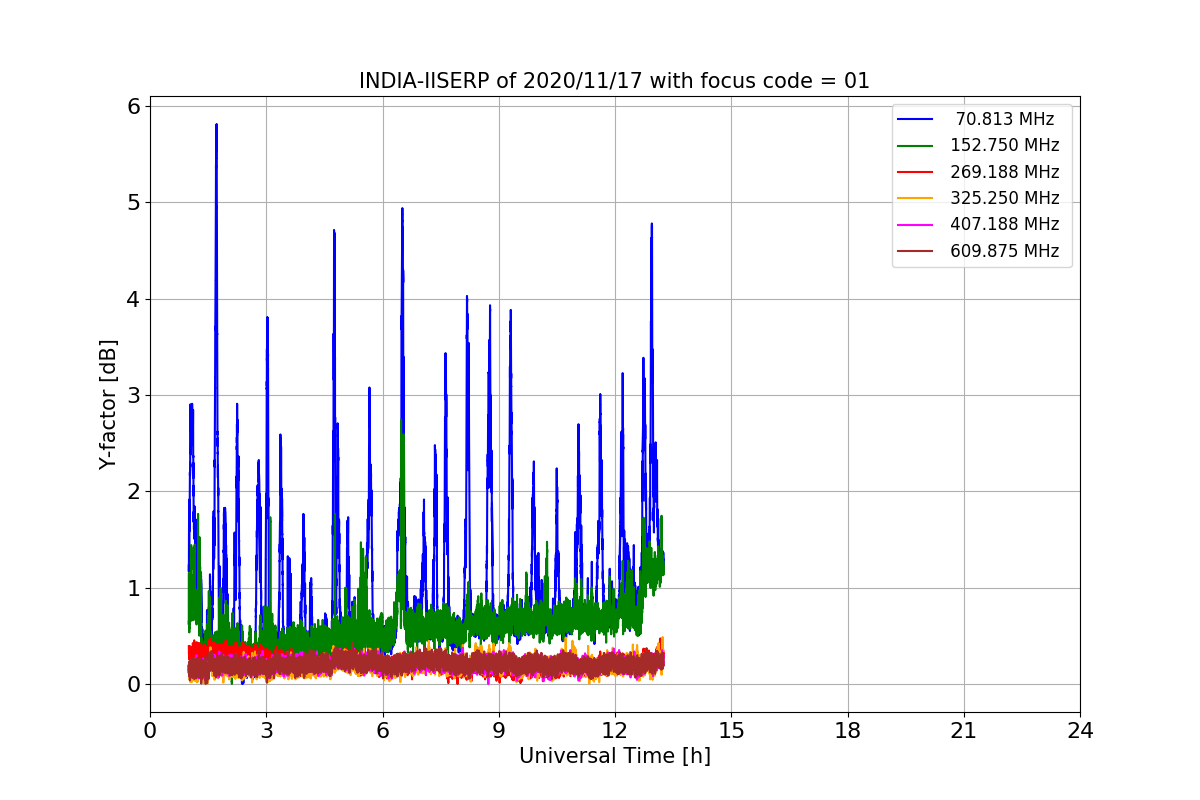The height and width of the screenshot is (800, 1200).
Task: Select the '609.875 MHz' legend label
Action: (x=1005, y=251)
